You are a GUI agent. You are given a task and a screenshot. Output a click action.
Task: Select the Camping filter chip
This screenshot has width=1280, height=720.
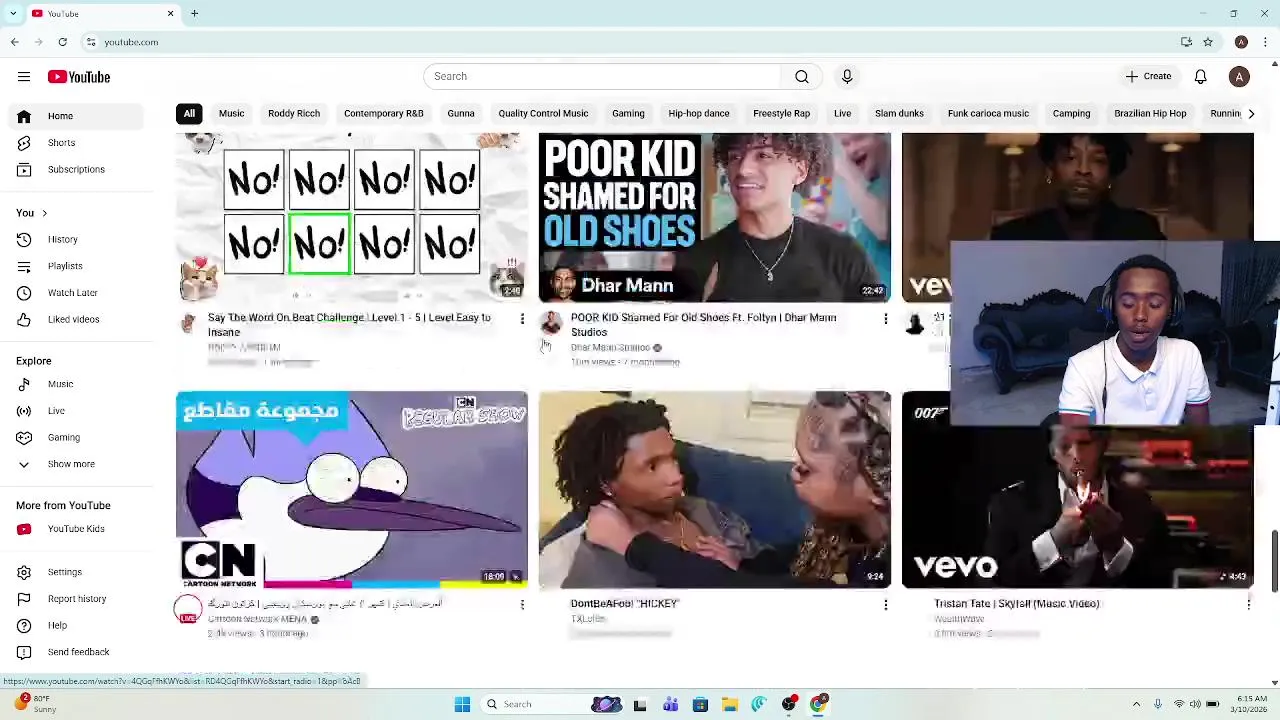coord(1071,113)
